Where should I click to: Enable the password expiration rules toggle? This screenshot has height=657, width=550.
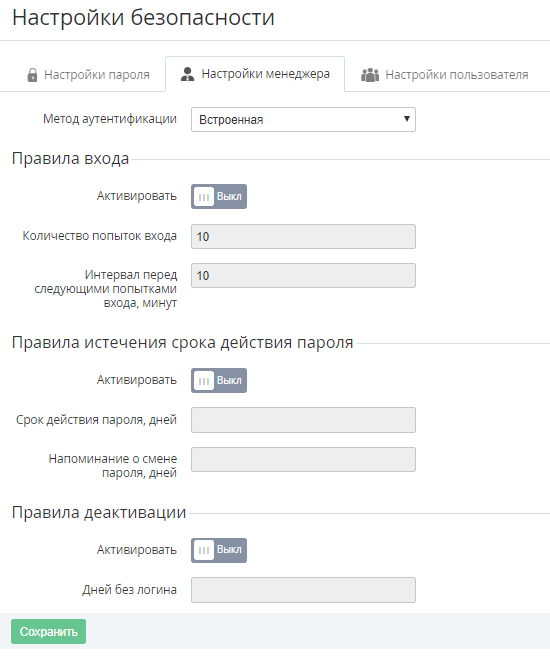pos(219,380)
